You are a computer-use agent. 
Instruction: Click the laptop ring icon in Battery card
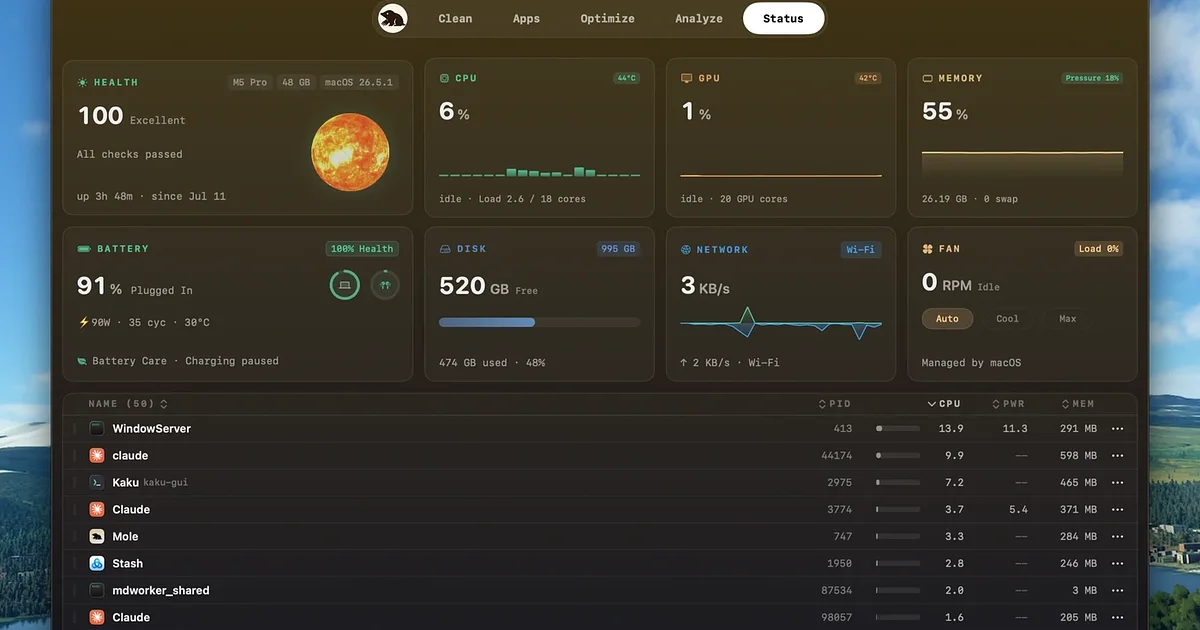coord(345,285)
